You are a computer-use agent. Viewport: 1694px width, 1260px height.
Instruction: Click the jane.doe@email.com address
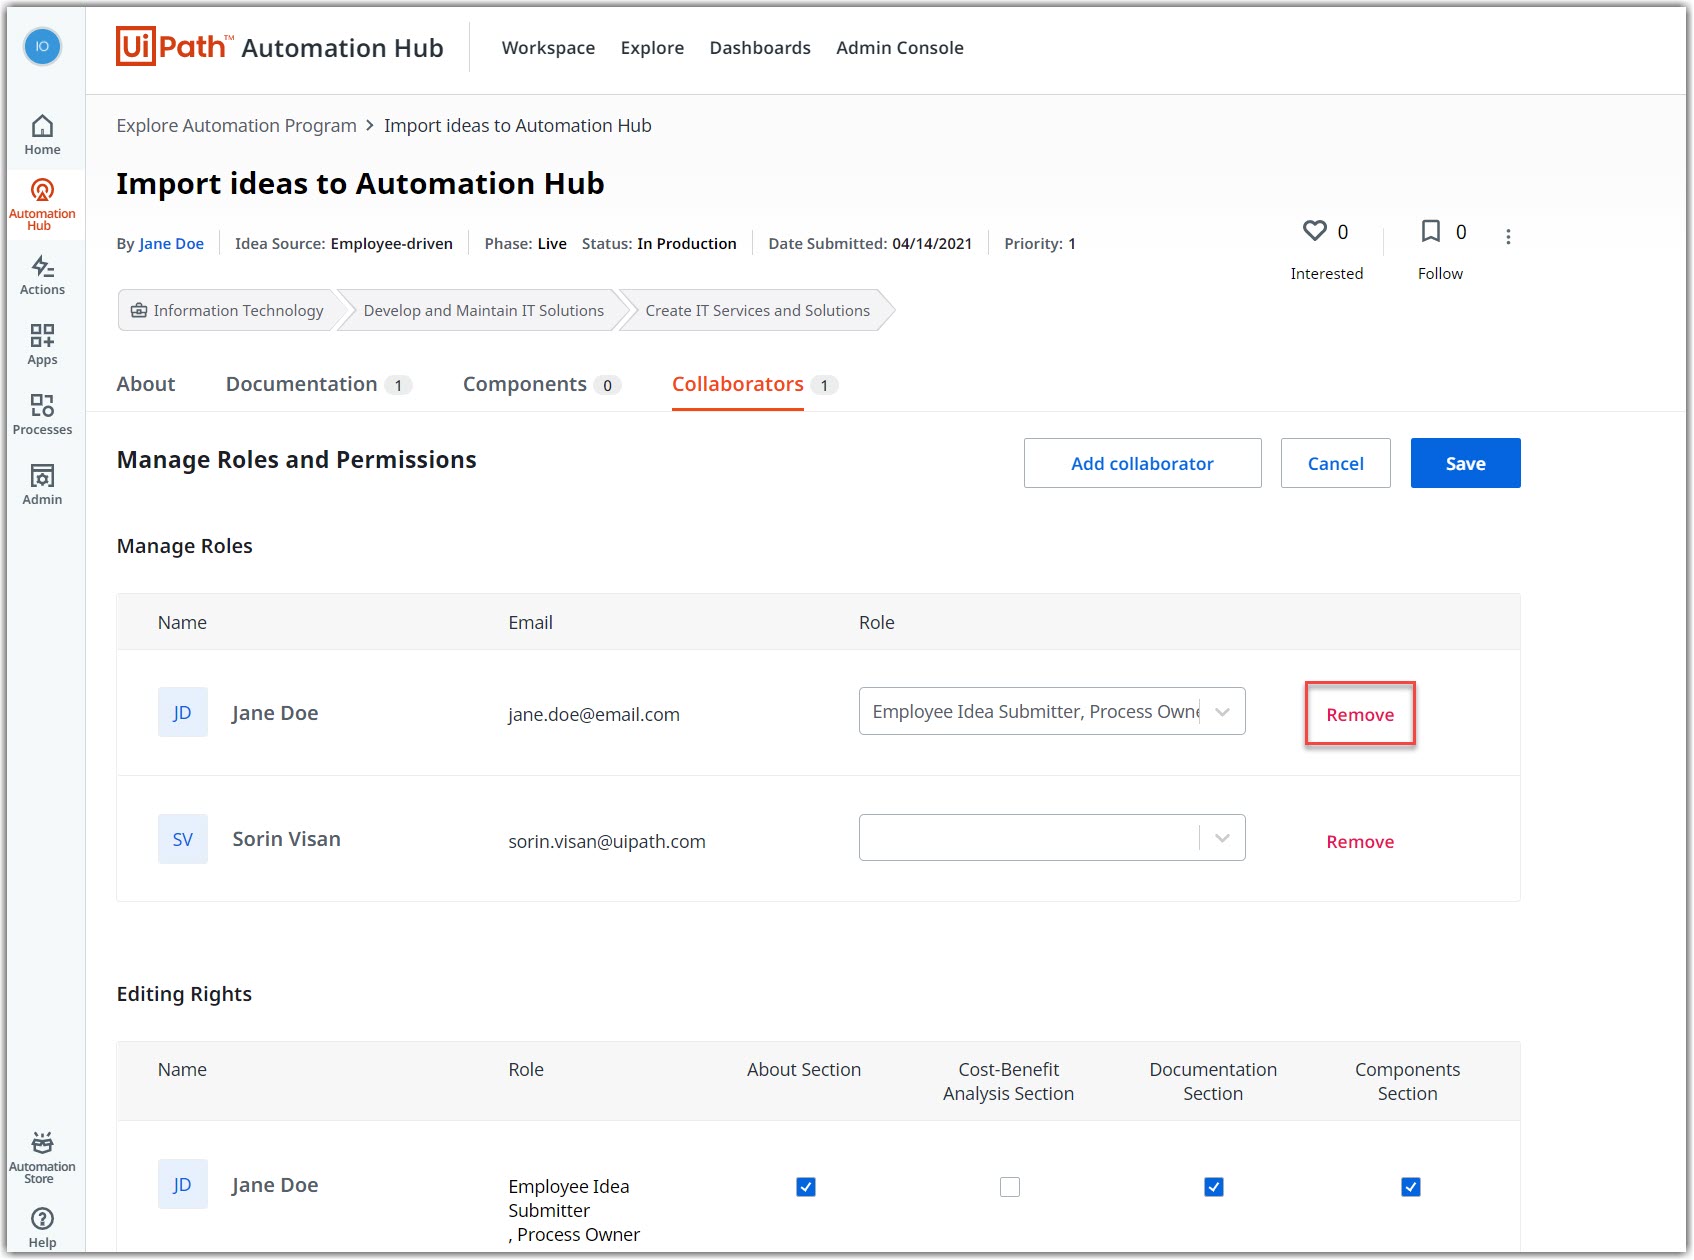[x=594, y=715]
